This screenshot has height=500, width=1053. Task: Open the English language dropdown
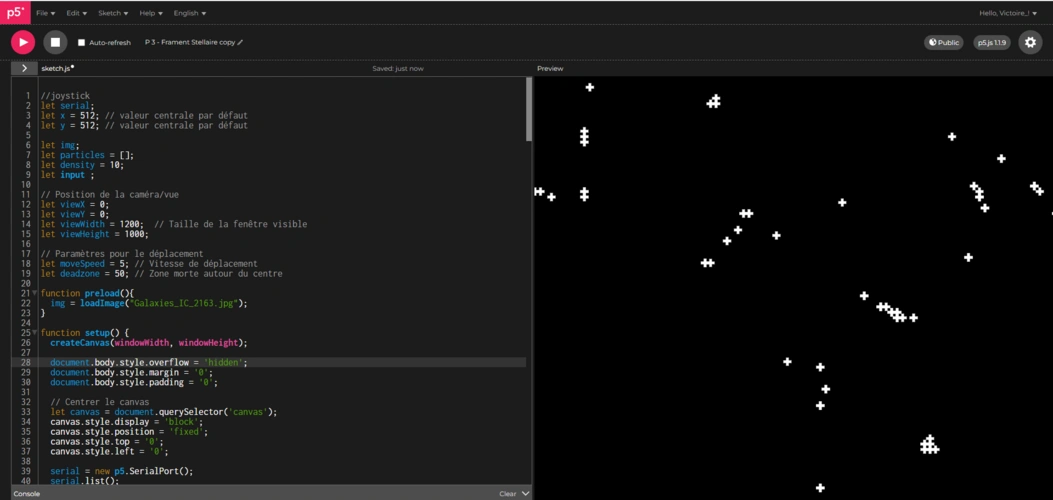point(189,13)
